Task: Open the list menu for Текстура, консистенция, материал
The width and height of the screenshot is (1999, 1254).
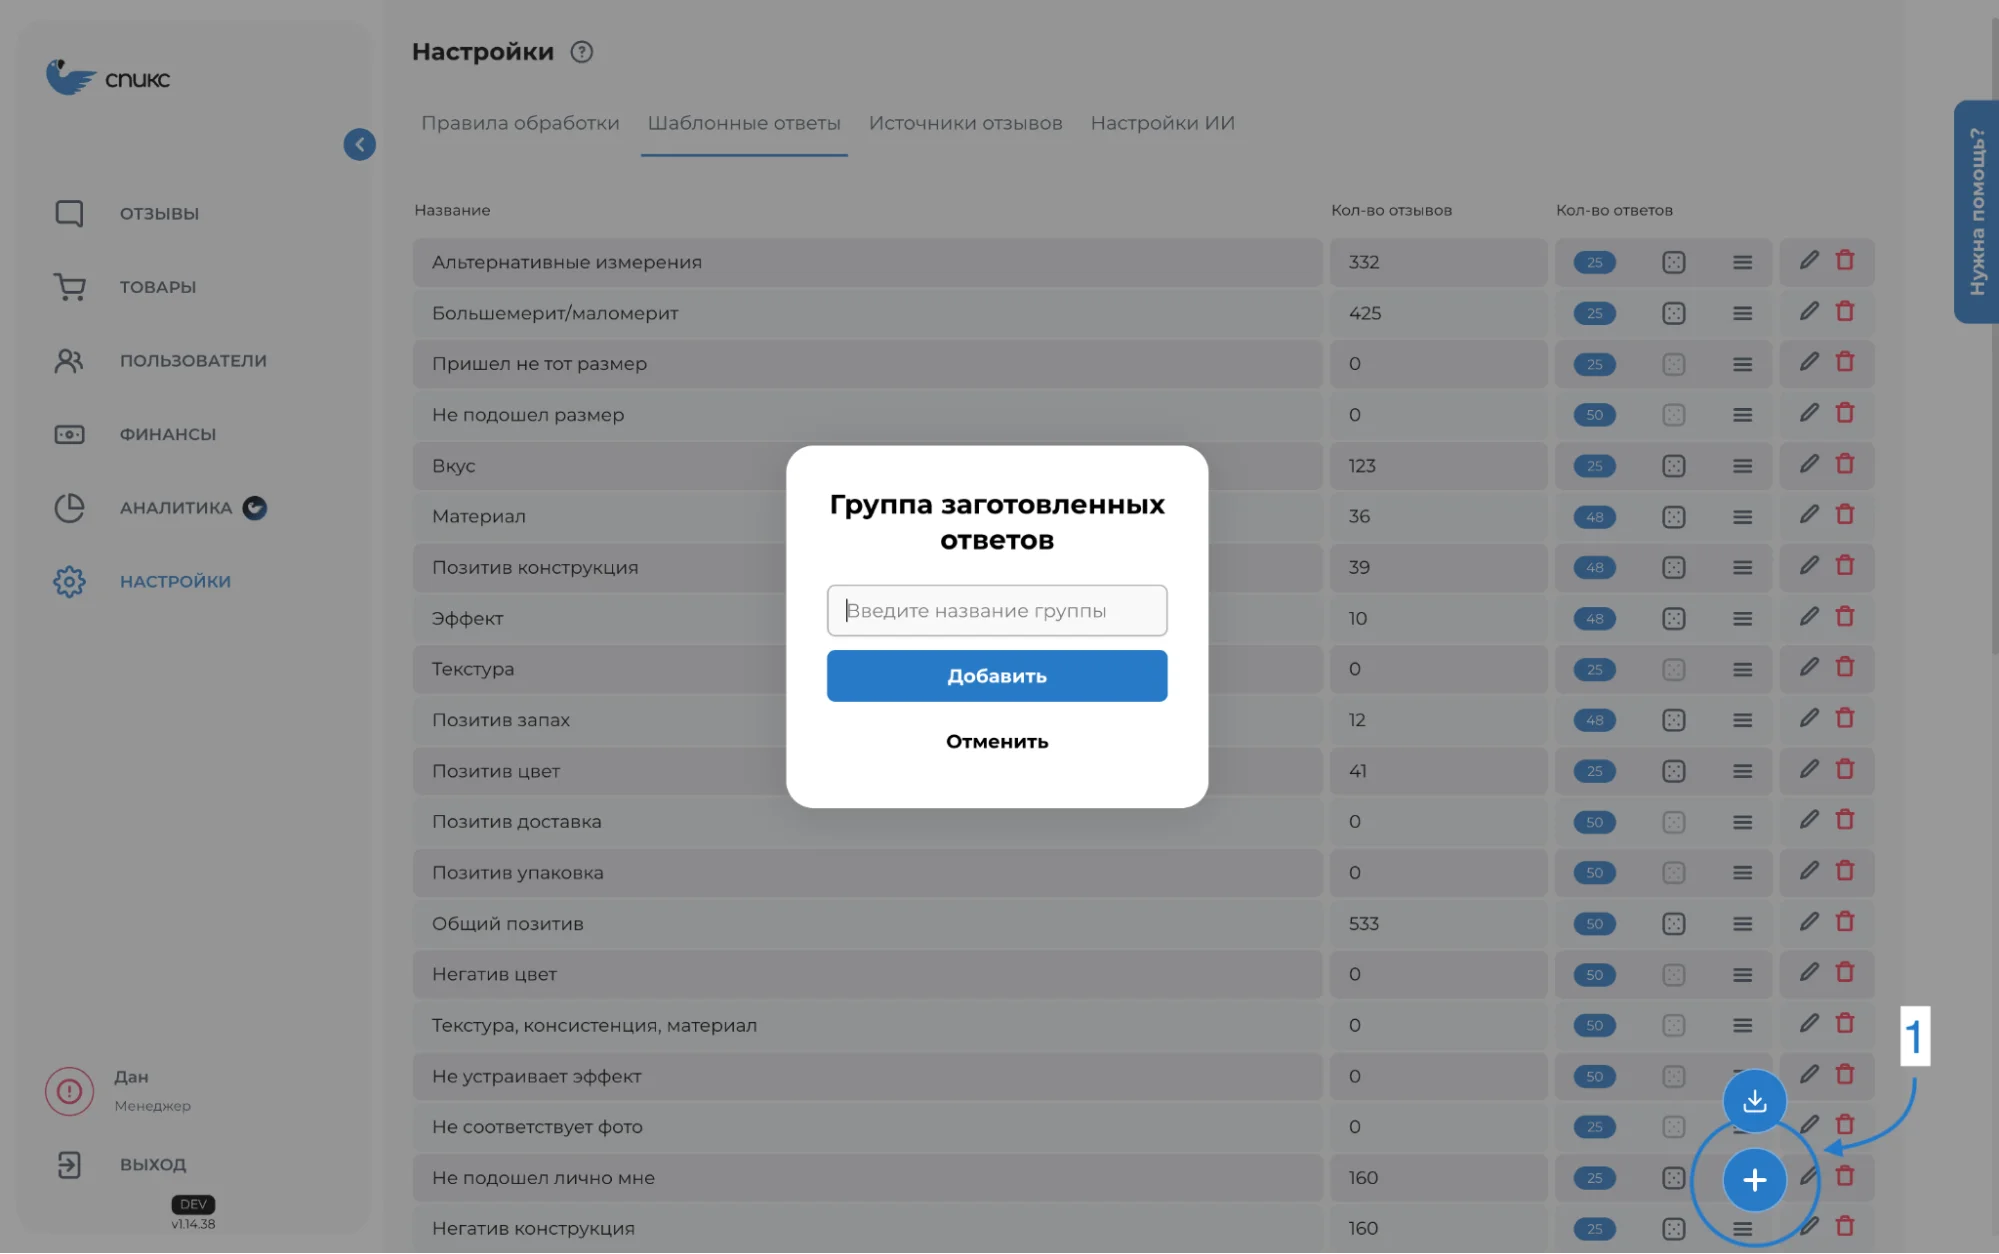Action: coord(1742,1025)
